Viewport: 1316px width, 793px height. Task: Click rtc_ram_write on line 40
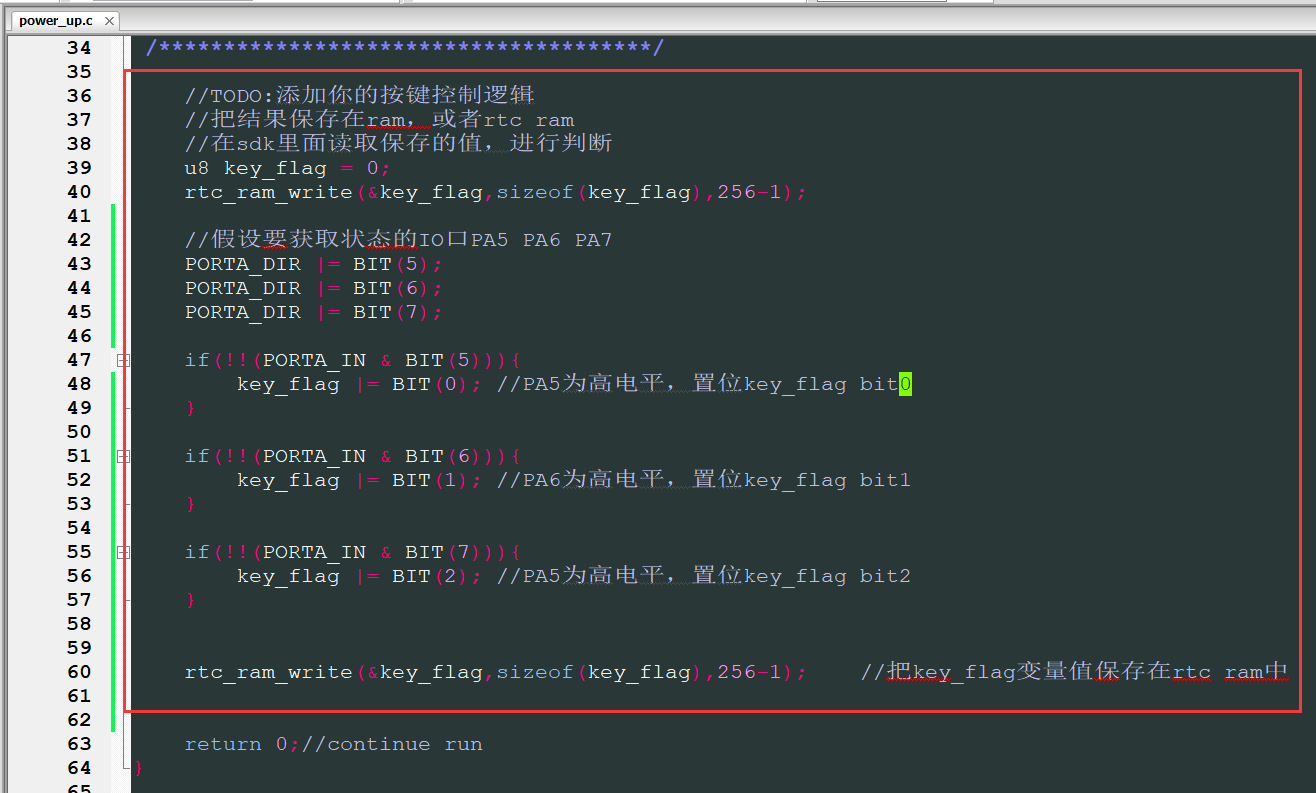click(x=269, y=192)
